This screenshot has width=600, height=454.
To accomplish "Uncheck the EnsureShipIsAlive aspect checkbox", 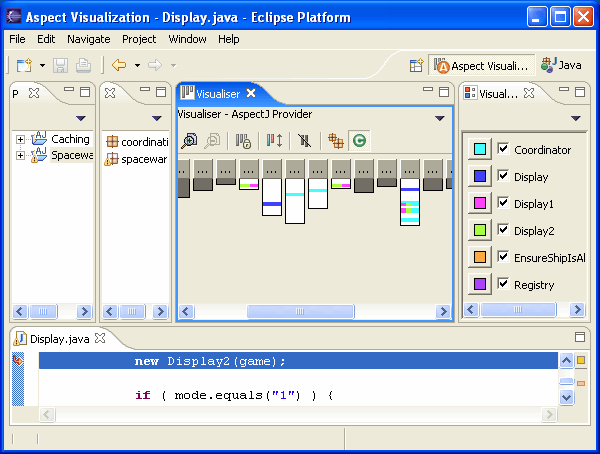I will pos(503,256).
